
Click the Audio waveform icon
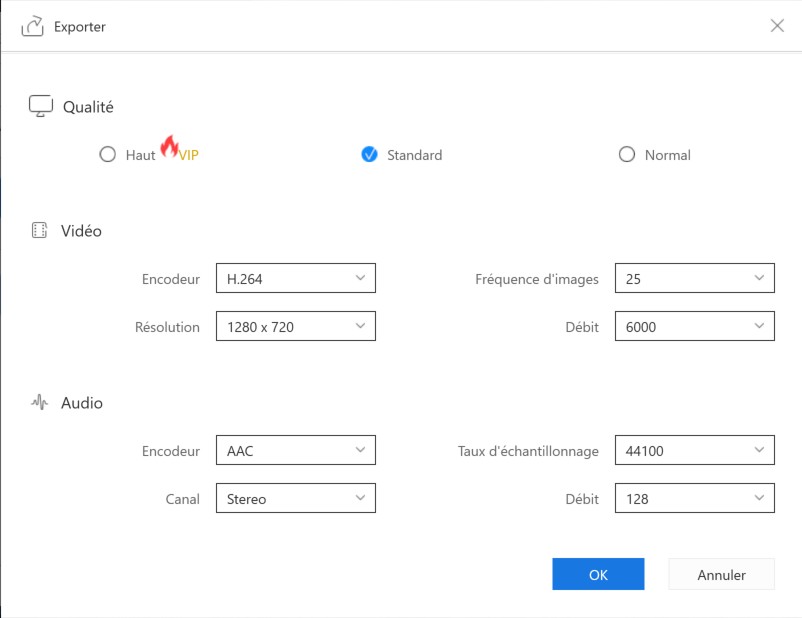click(x=40, y=403)
